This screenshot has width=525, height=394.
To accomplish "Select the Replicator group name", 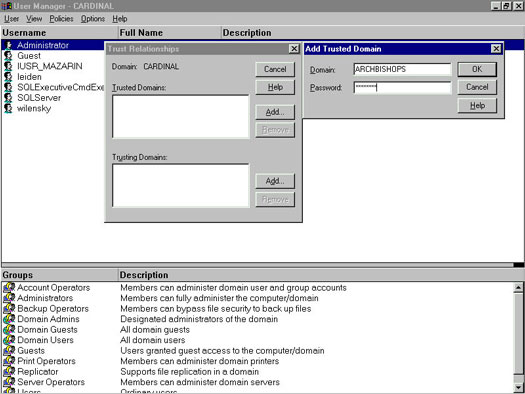I will pyautogui.click(x=38, y=372).
